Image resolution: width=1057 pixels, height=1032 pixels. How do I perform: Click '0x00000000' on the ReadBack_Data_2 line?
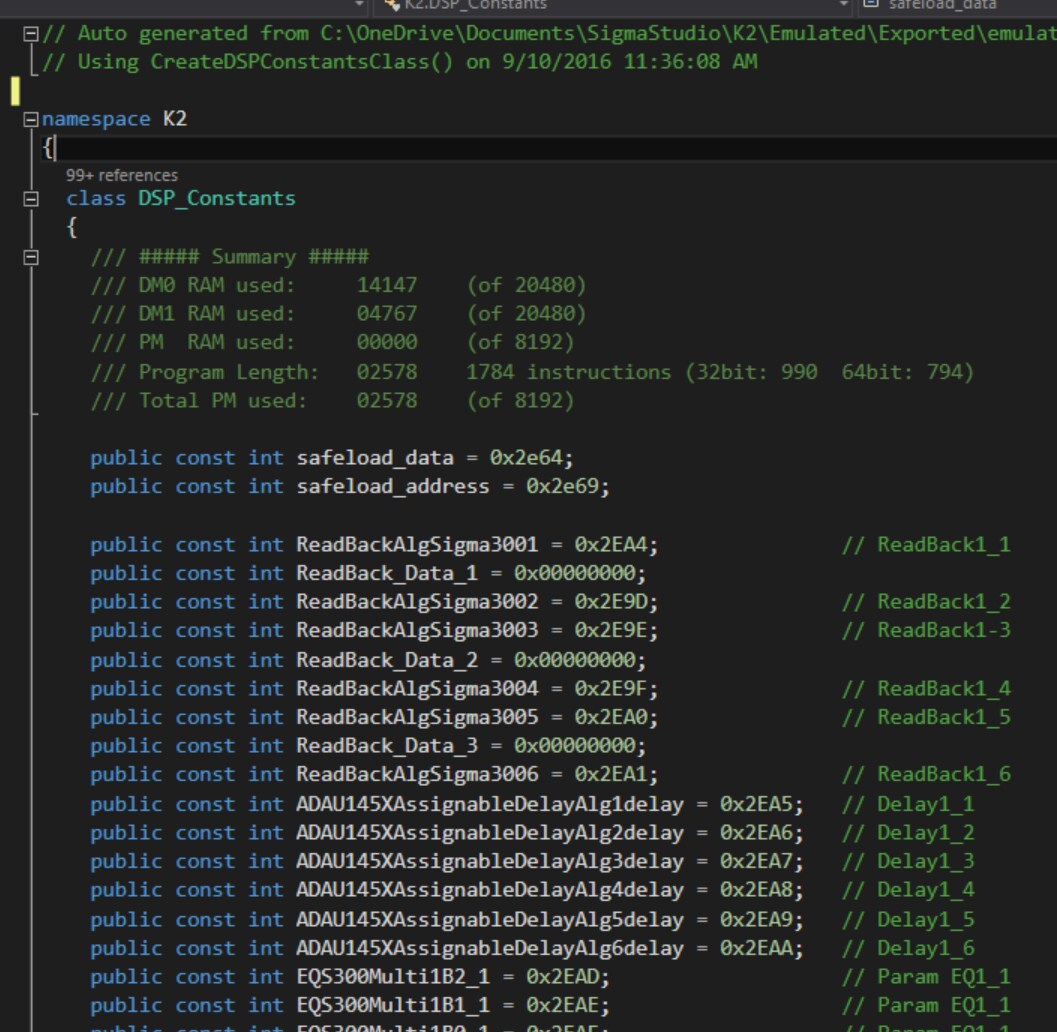(575, 660)
